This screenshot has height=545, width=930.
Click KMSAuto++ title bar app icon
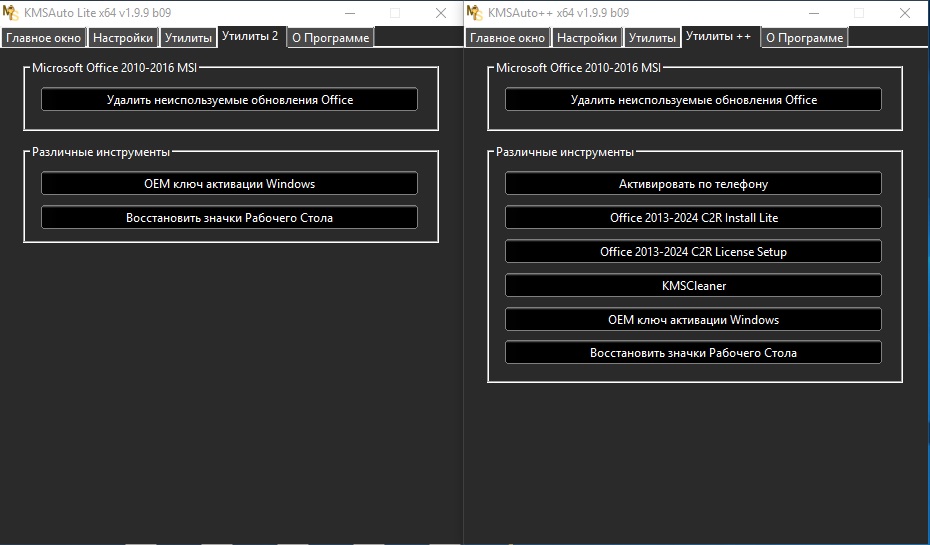tap(474, 12)
